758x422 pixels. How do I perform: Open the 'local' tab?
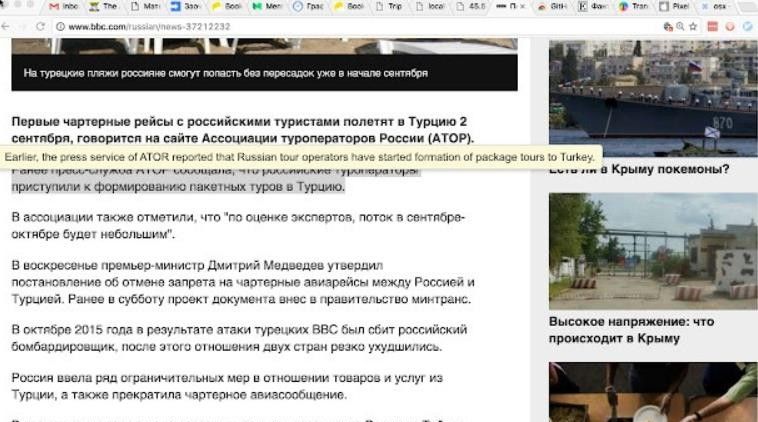coord(430,6)
